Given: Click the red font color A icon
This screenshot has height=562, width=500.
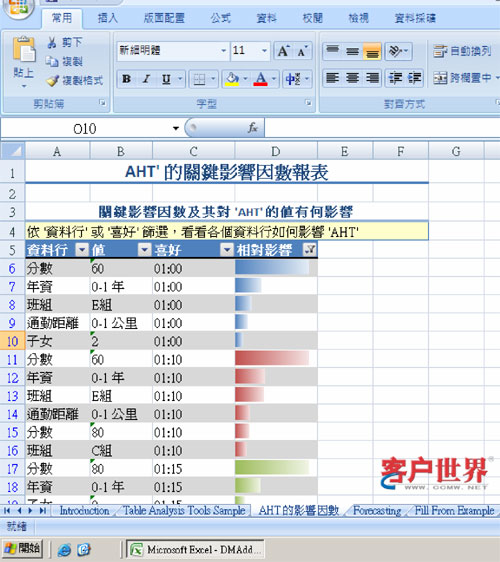Looking at the screenshot, I should pyautogui.click(x=261, y=79).
